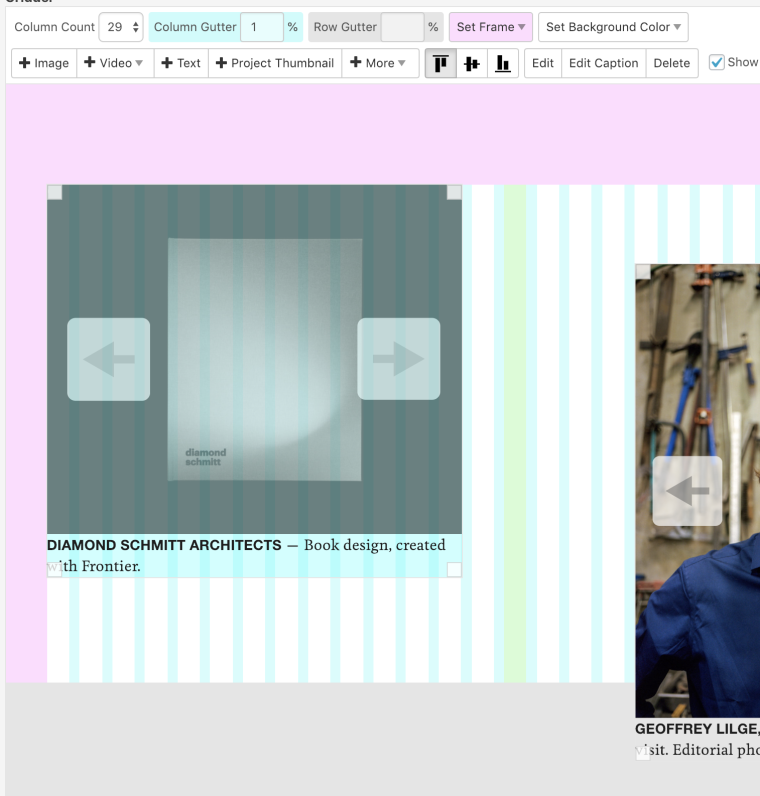The height and width of the screenshot is (796, 760).
Task: Open the + More menu
Action: point(378,63)
